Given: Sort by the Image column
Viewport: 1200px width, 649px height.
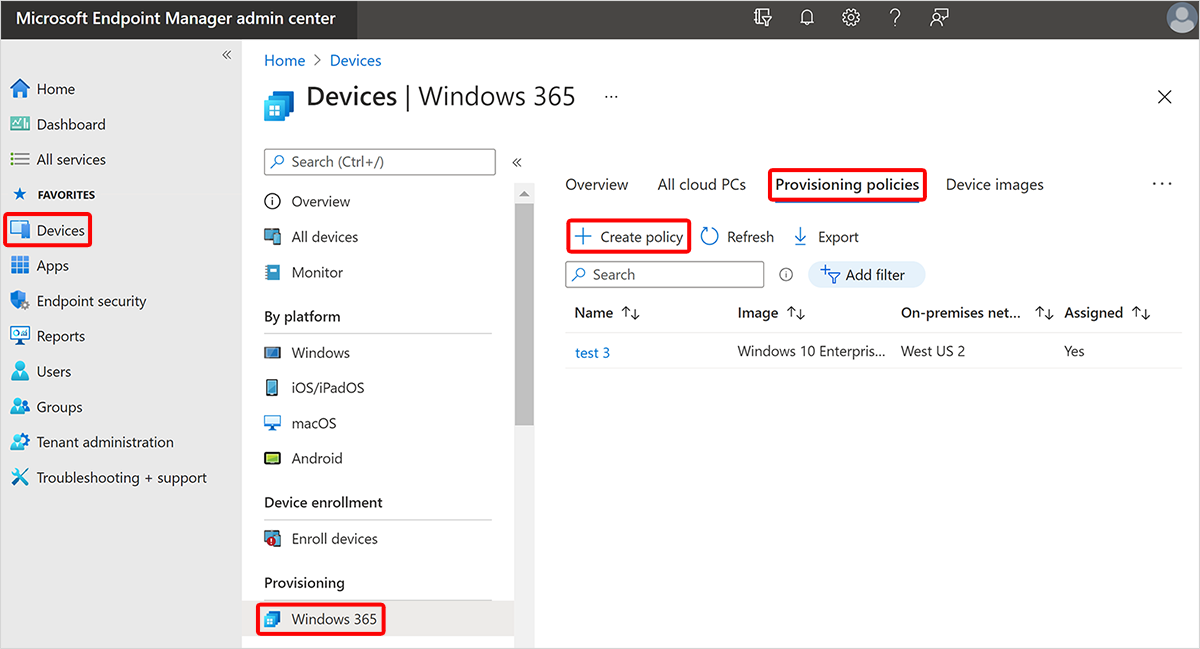Looking at the screenshot, I should click(772, 313).
